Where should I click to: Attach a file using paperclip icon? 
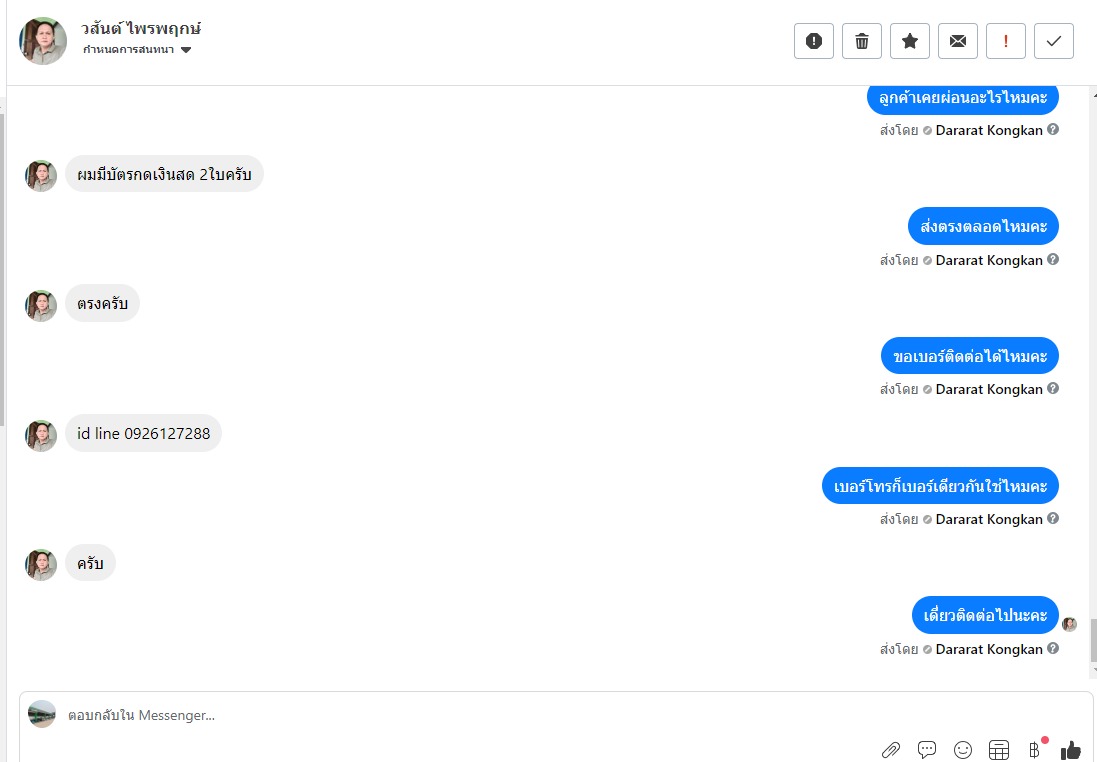point(891,750)
